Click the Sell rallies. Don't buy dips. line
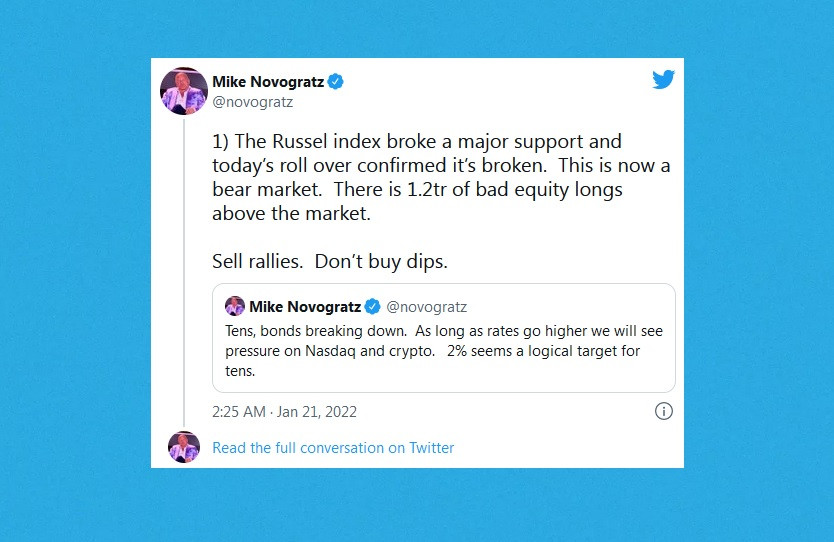 pyautogui.click(x=330, y=262)
